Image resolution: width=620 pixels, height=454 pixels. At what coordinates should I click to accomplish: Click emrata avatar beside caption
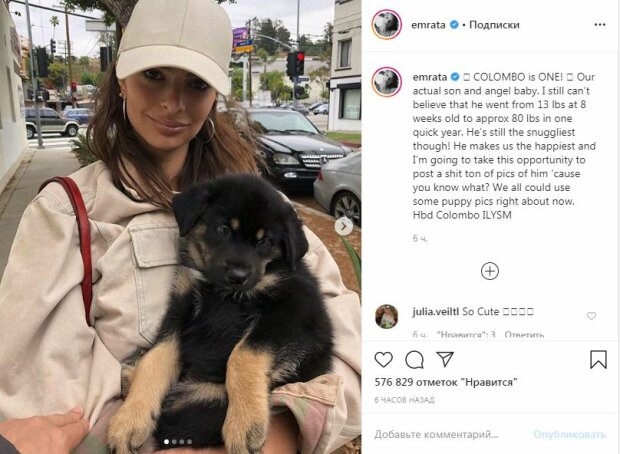[386, 82]
